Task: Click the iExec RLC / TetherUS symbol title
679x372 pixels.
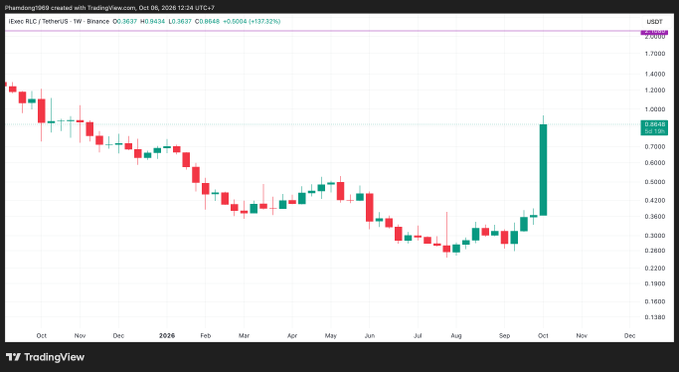Action: click(59, 21)
